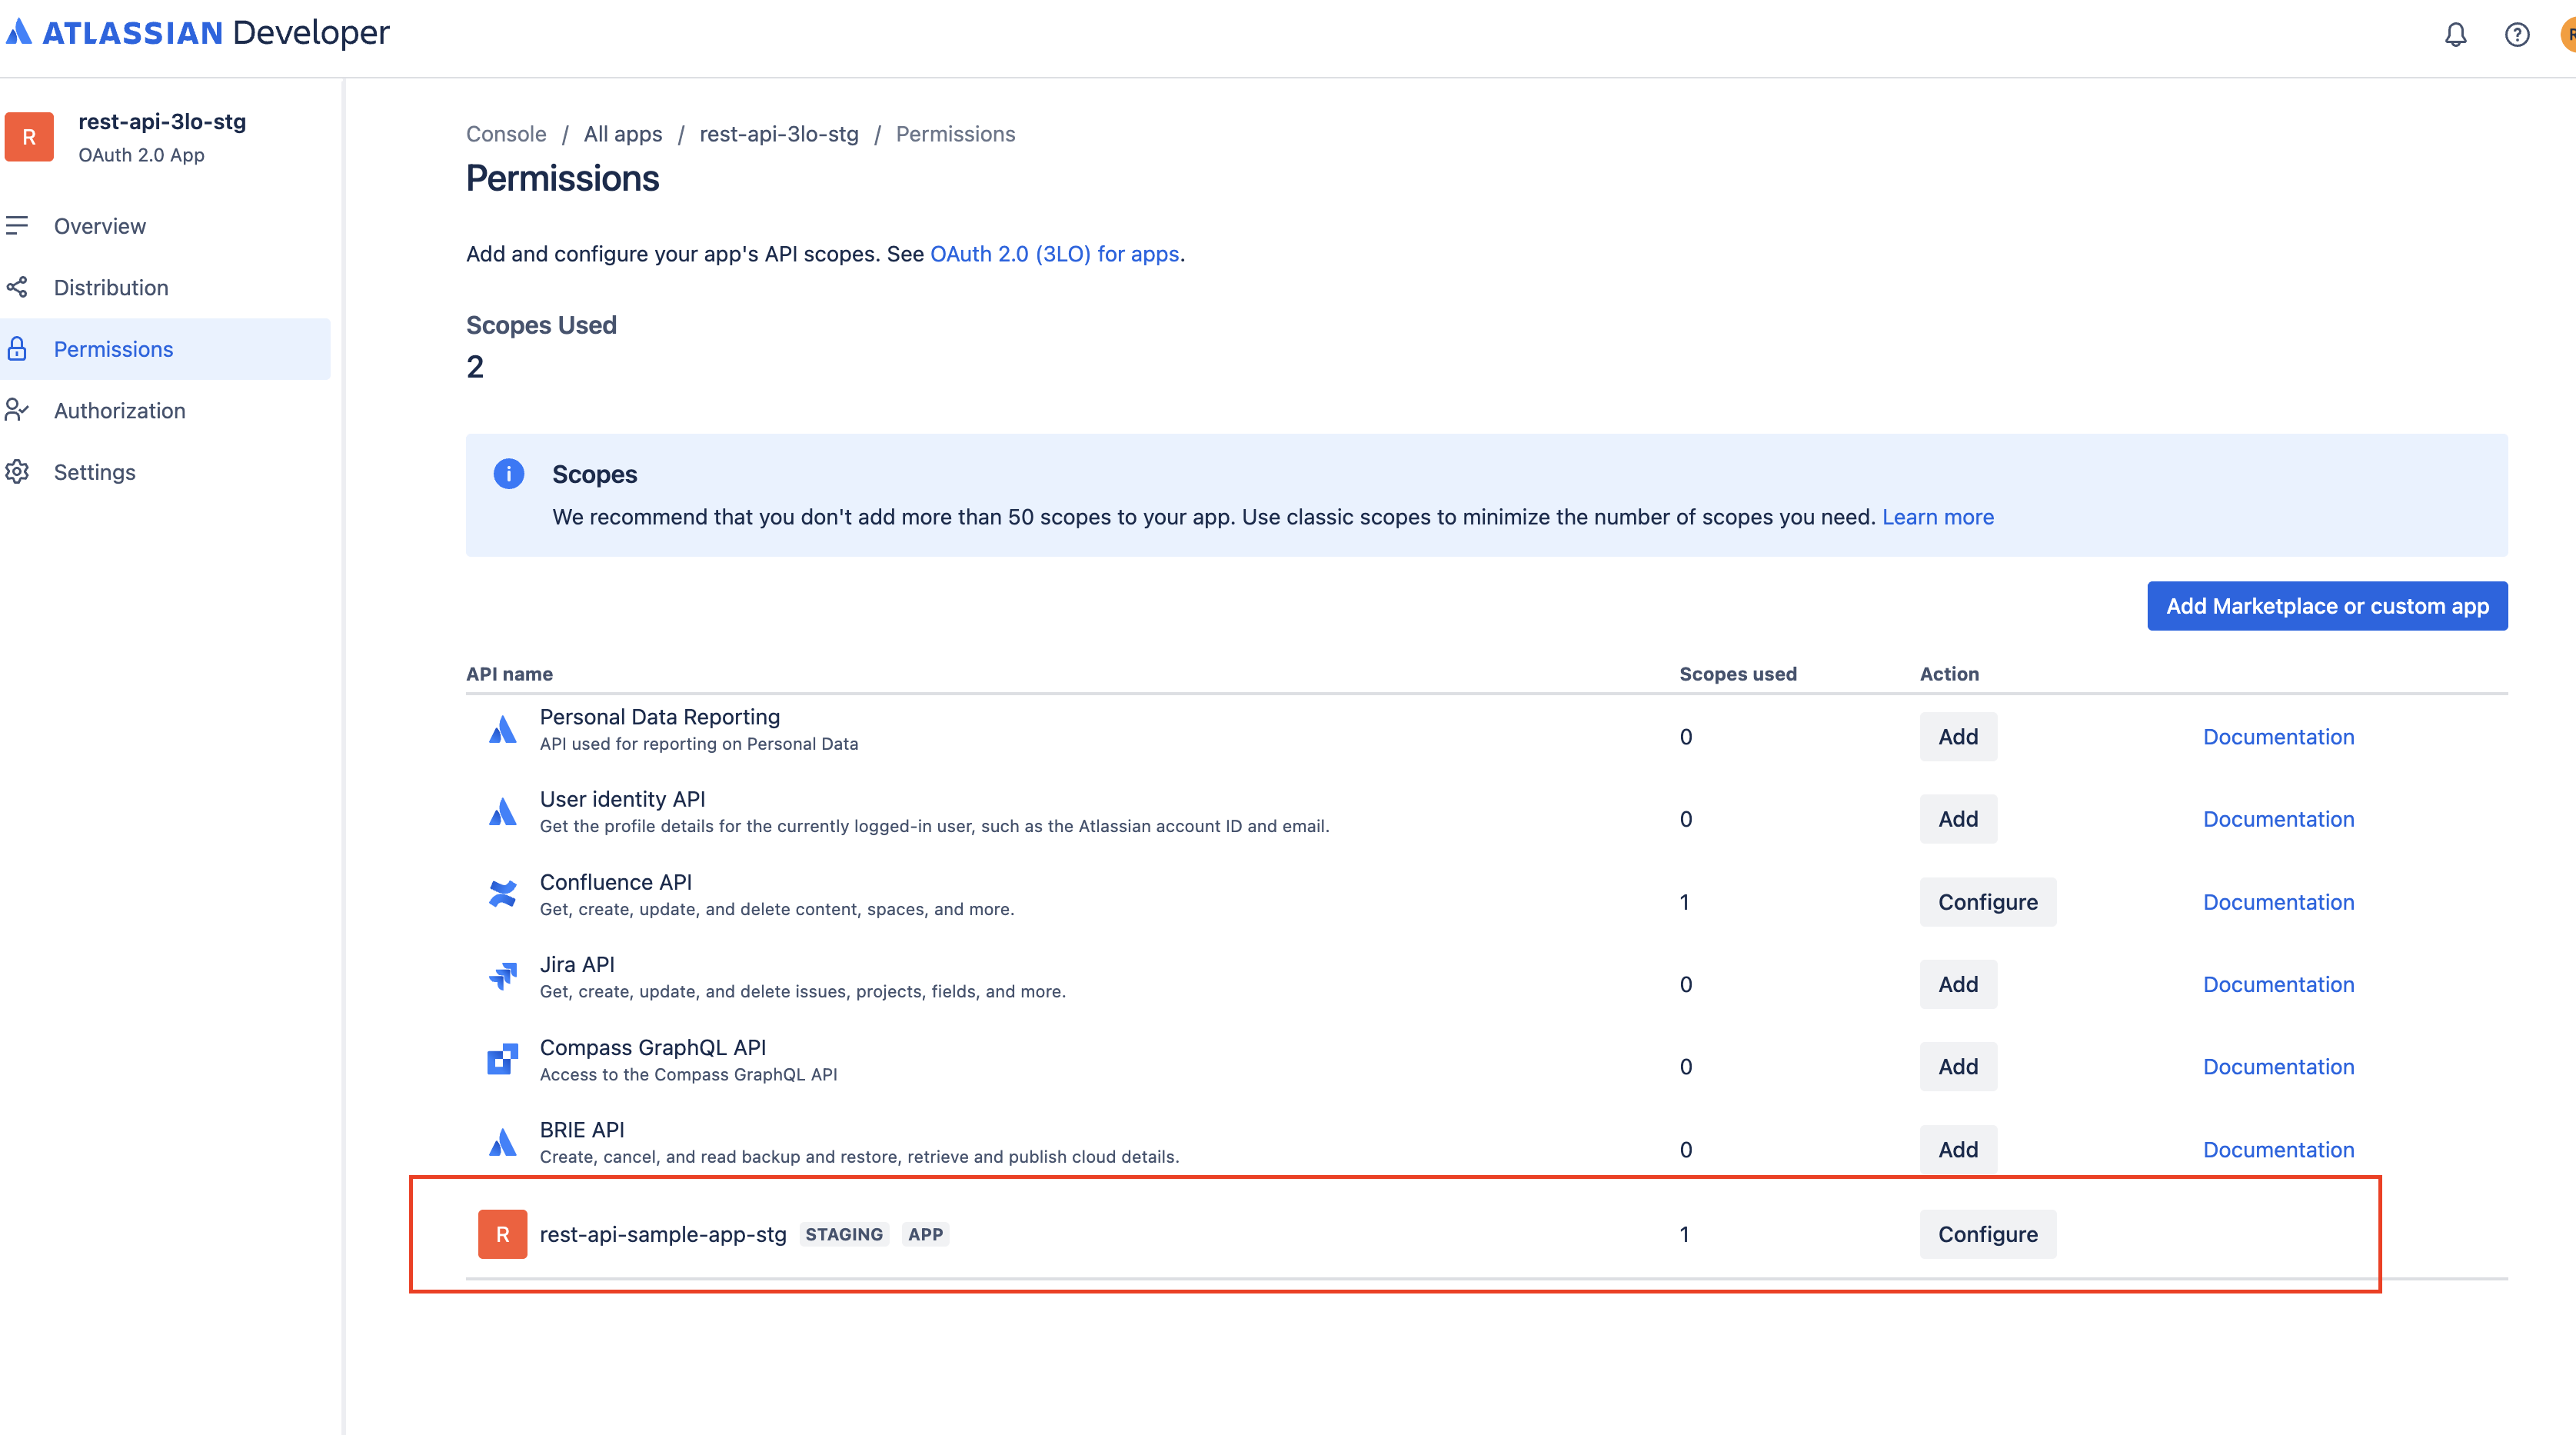Click the rest-api-3lo-stg app avatar in sidebar
The height and width of the screenshot is (1435, 2576).
click(x=29, y=137)
